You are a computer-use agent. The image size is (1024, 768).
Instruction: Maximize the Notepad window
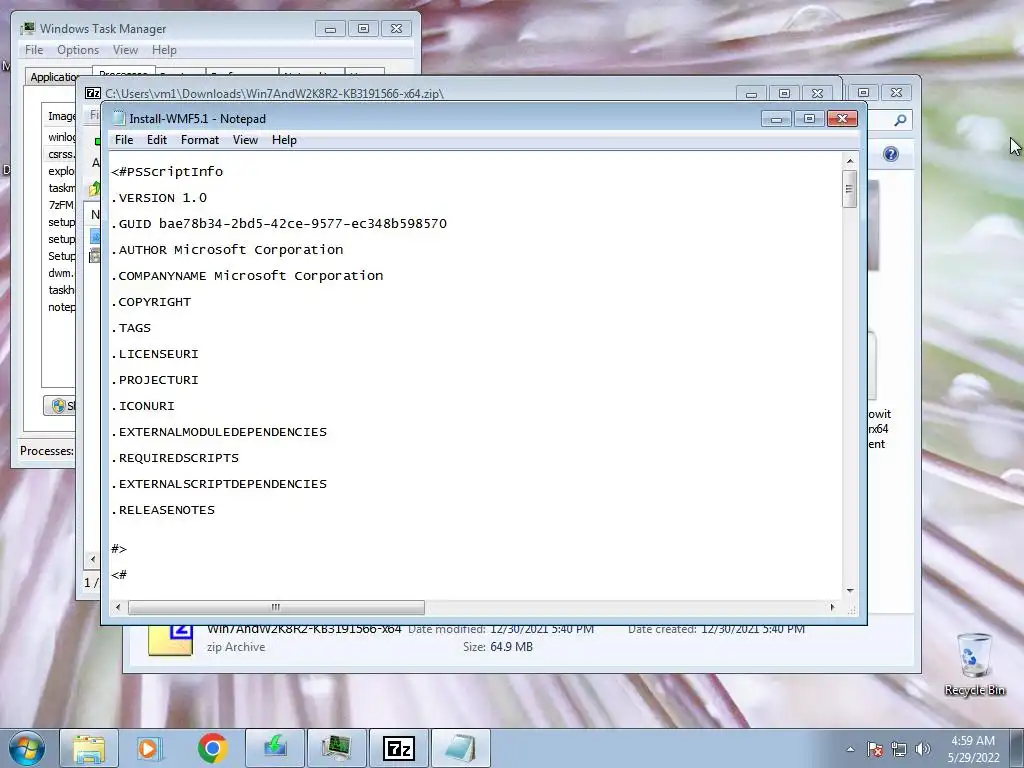click(808, 118)
